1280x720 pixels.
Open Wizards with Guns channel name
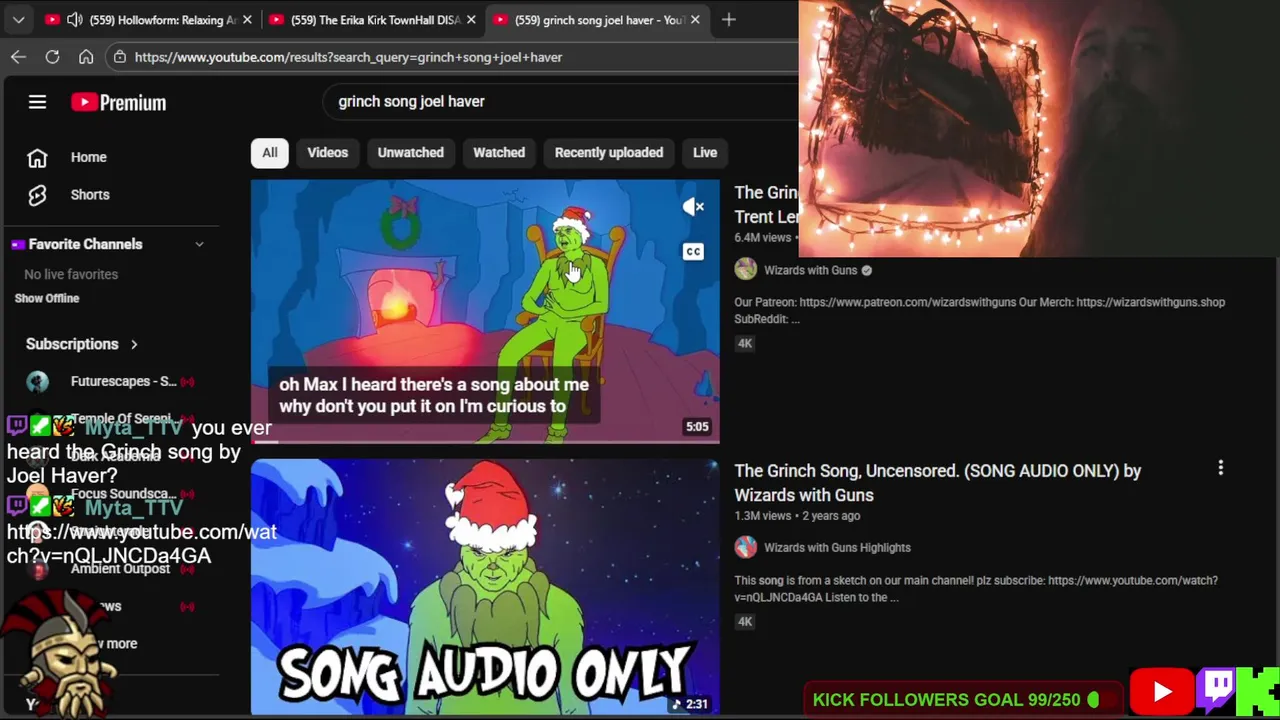[x=811, y=270]
